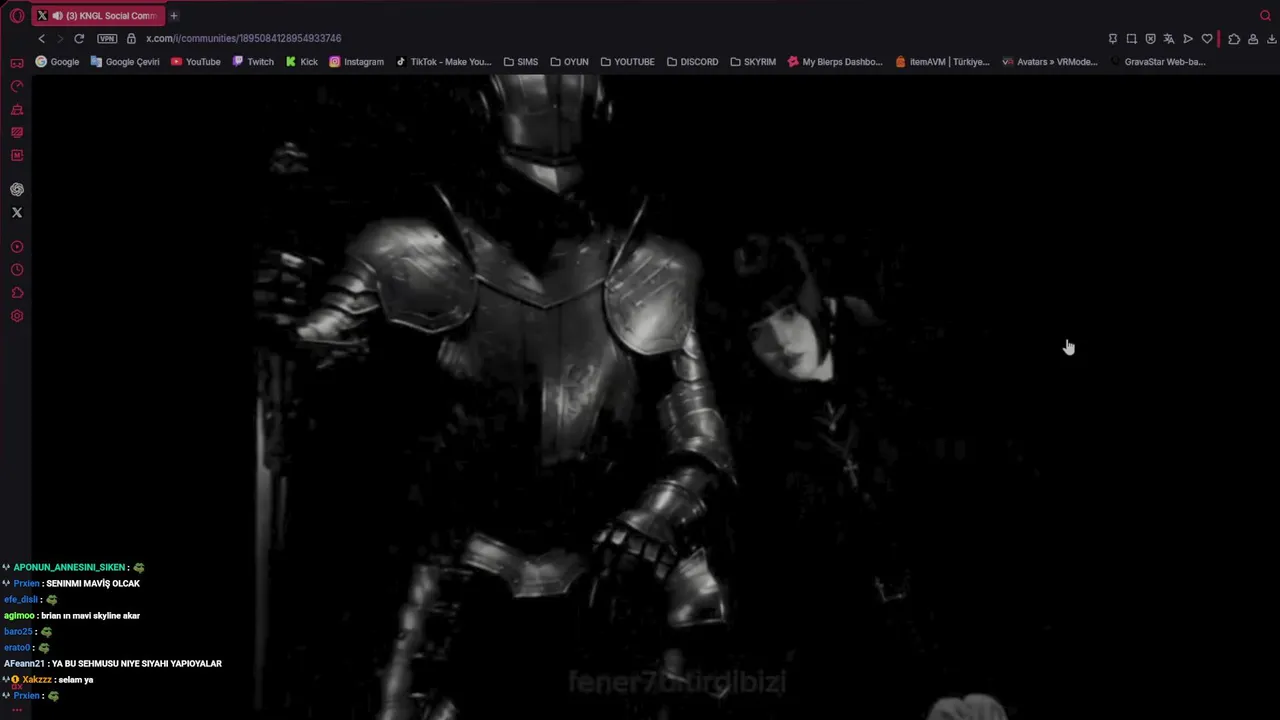The width and height of the screenshot is (1280, 720).
Task: Open the tab search magnifier icon
Action: pyautogui.click(x=1265, y=16)
